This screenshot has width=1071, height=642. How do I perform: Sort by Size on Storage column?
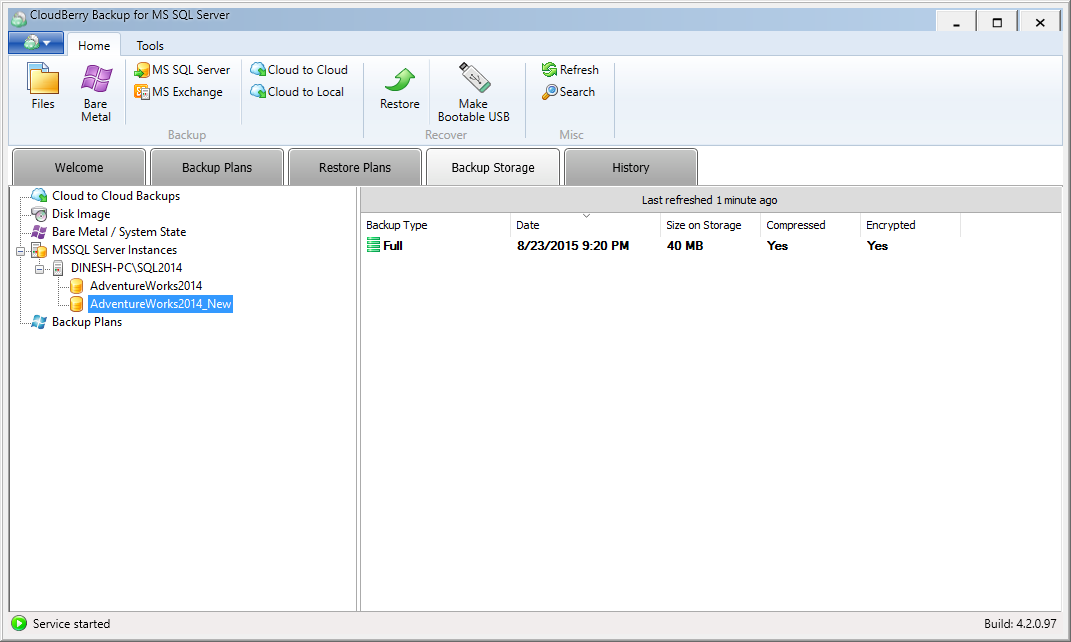pos(710,225)
